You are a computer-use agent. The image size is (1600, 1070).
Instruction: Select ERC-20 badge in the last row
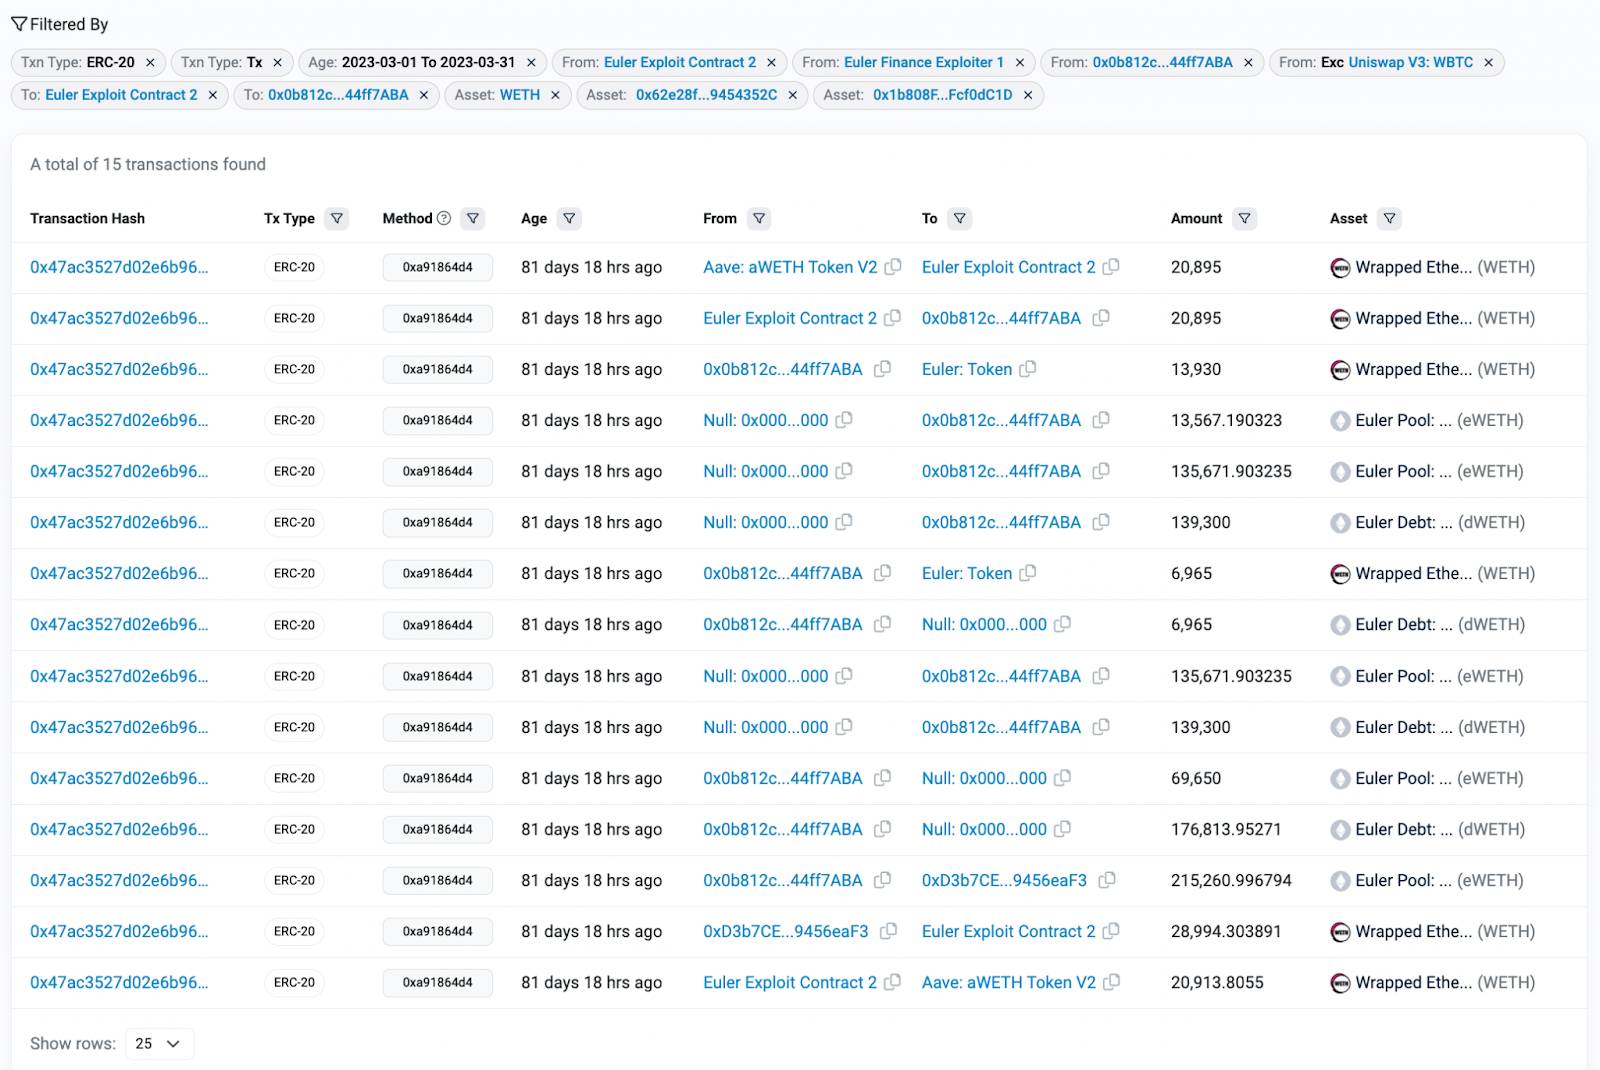click(294, 982)
